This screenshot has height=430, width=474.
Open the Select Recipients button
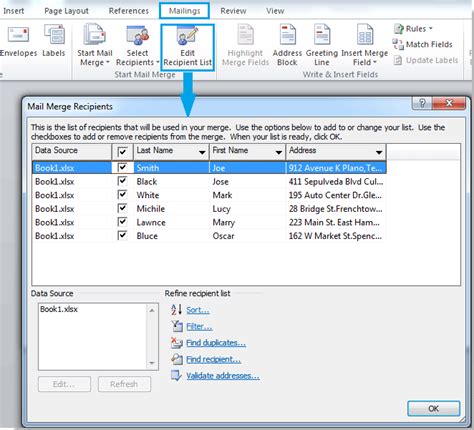click(x=137, y=45)
